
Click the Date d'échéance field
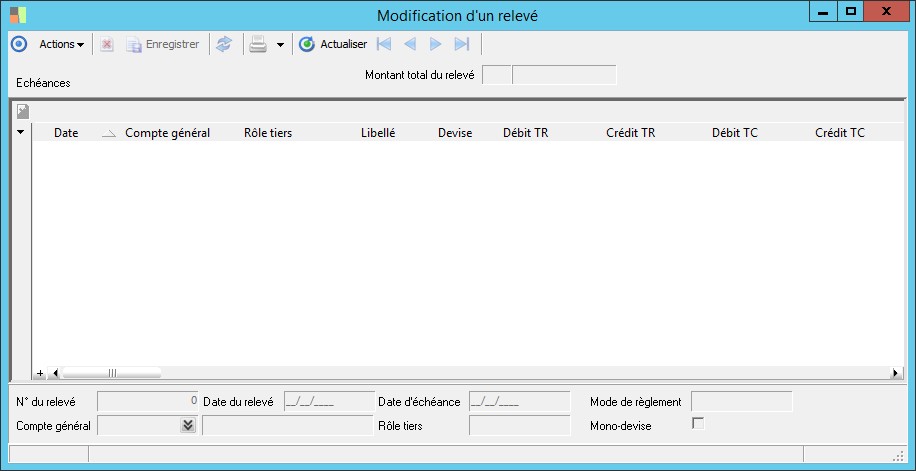point(519,401)
